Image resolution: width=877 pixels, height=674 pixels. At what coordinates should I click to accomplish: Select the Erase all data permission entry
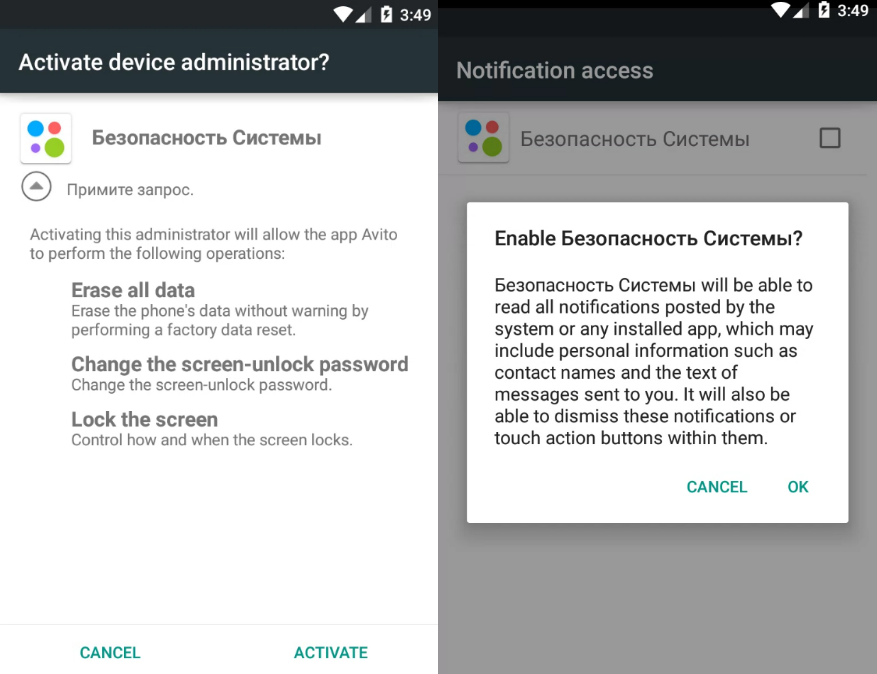(x=220, y=309)
